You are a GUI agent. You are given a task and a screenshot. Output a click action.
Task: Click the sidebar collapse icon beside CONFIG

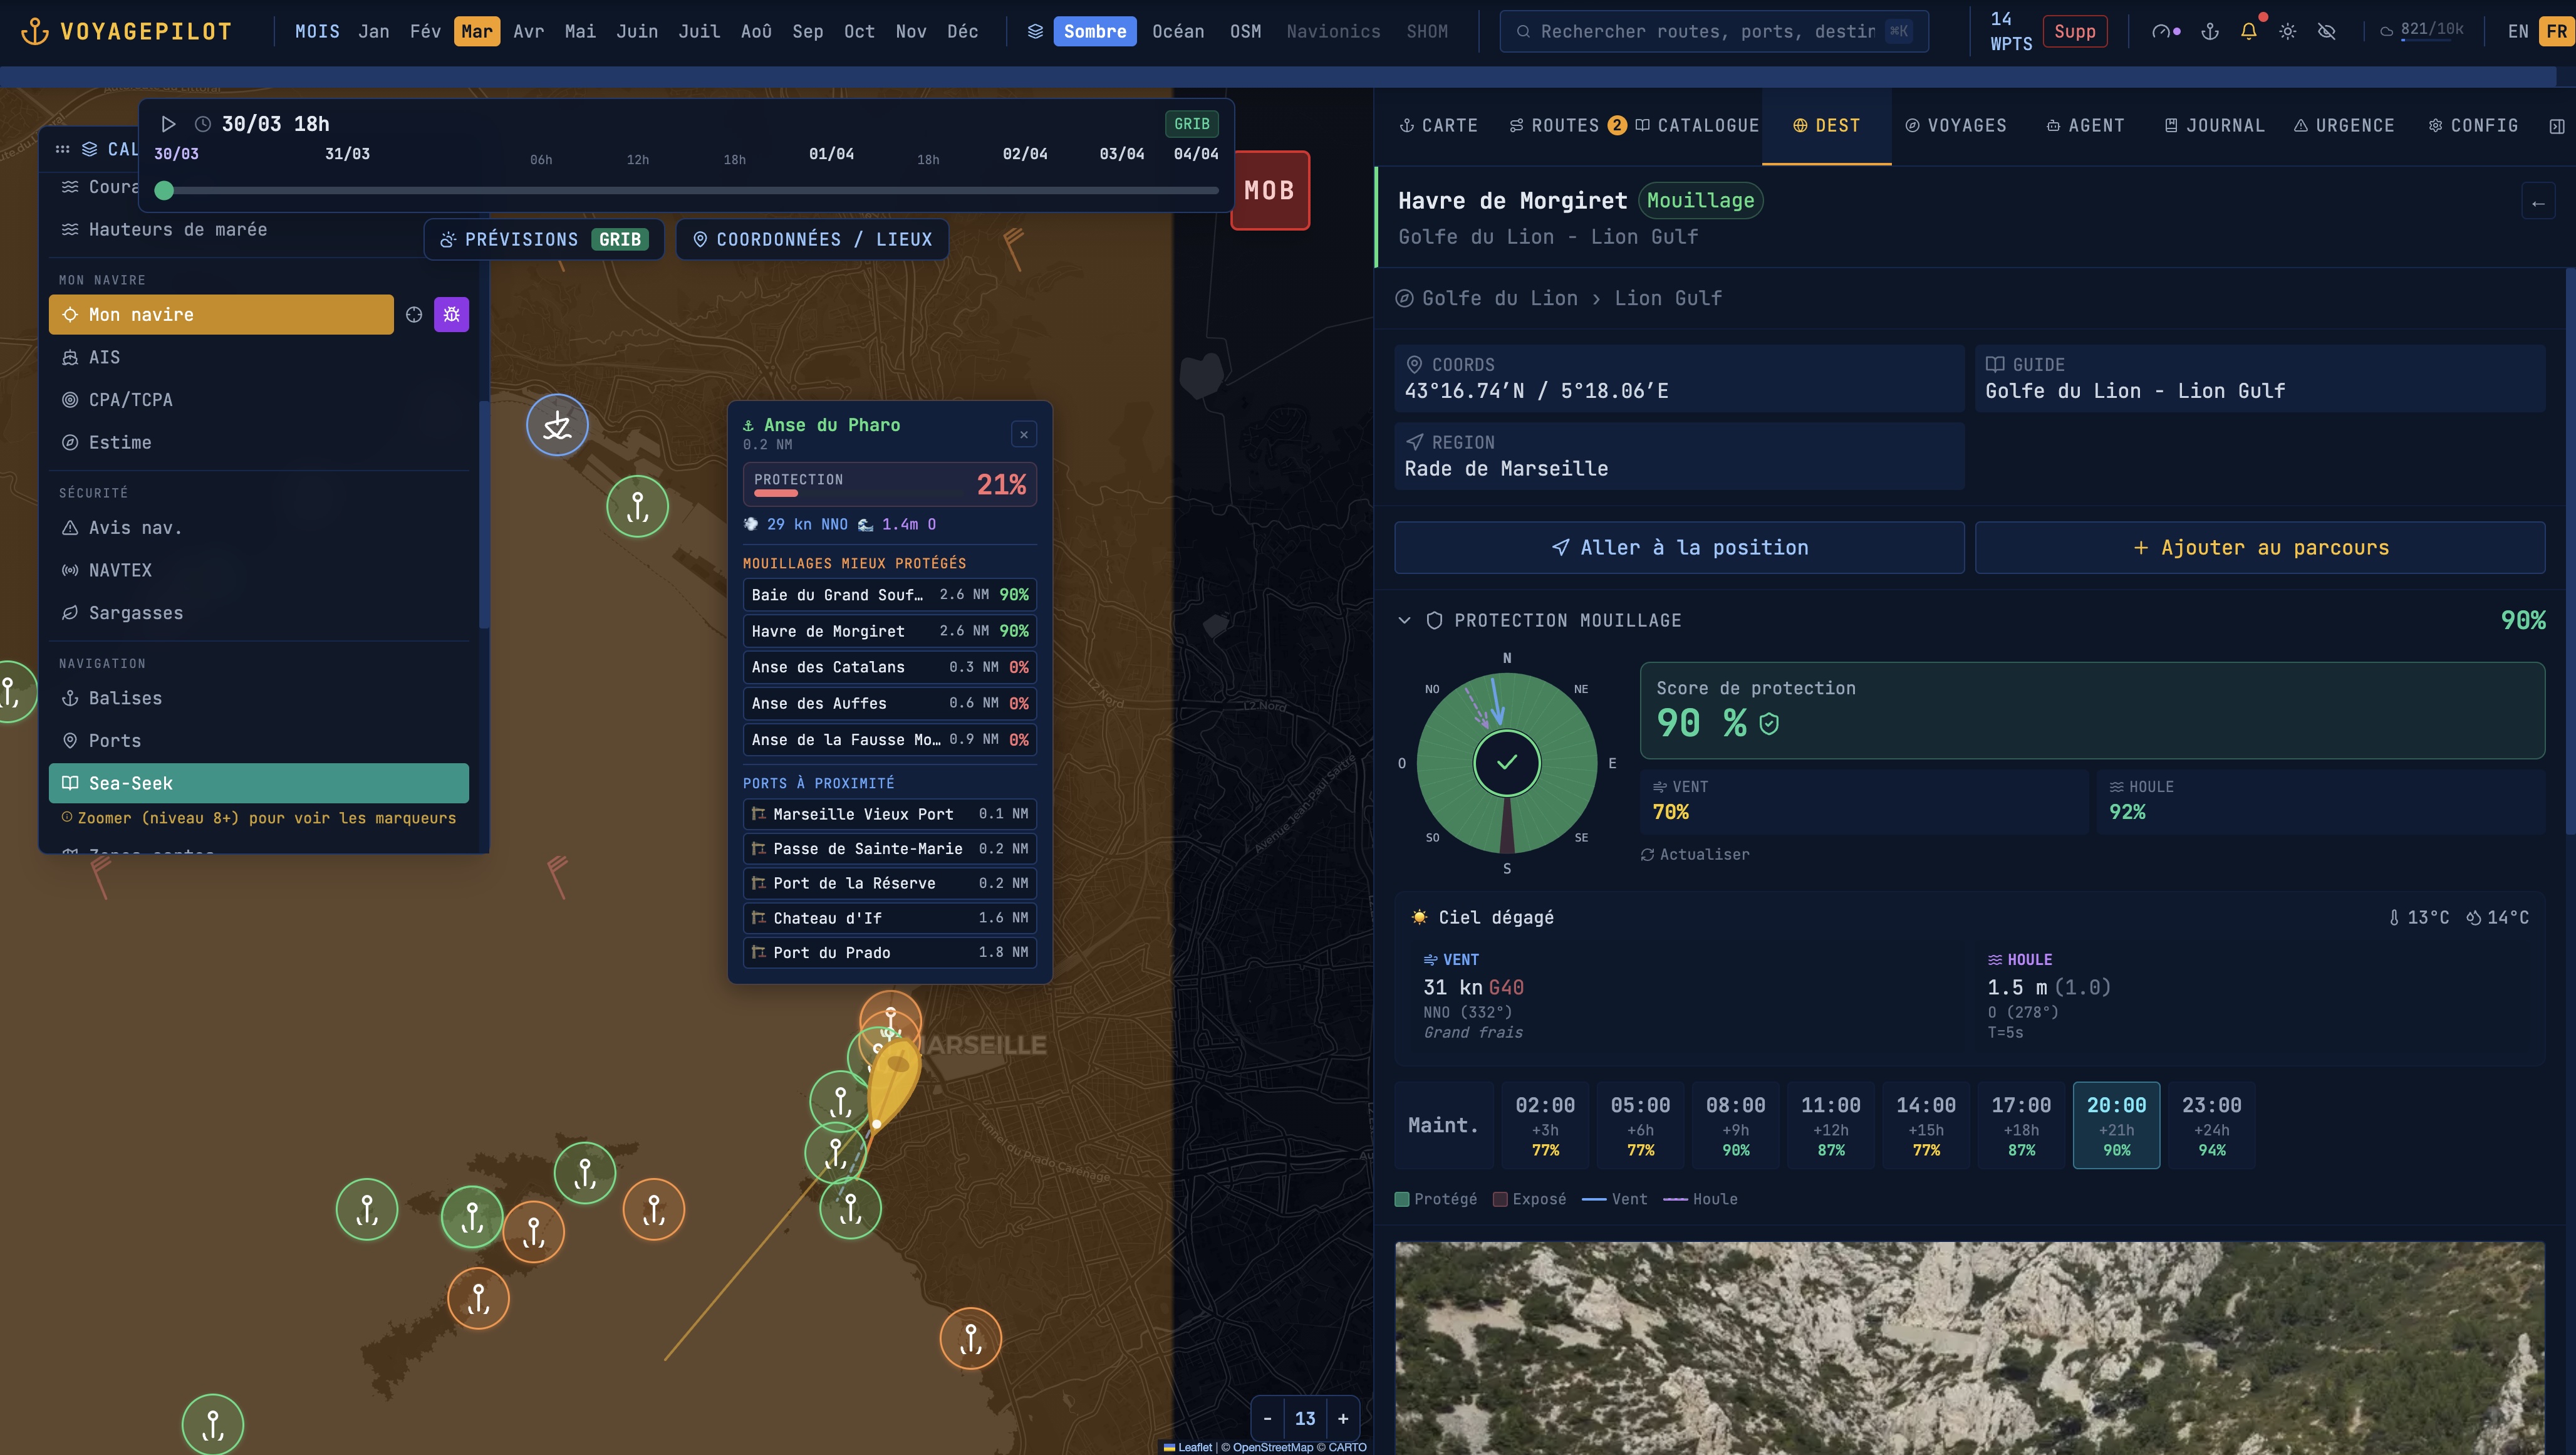pos(2556,126)
